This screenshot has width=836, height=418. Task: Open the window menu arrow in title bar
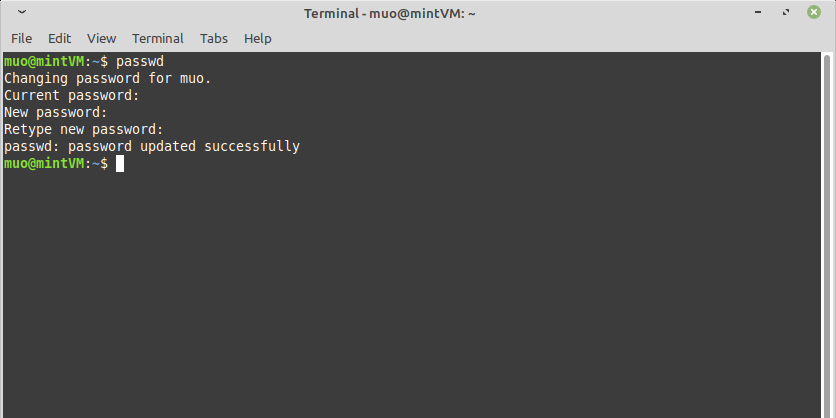coord(22,13)
